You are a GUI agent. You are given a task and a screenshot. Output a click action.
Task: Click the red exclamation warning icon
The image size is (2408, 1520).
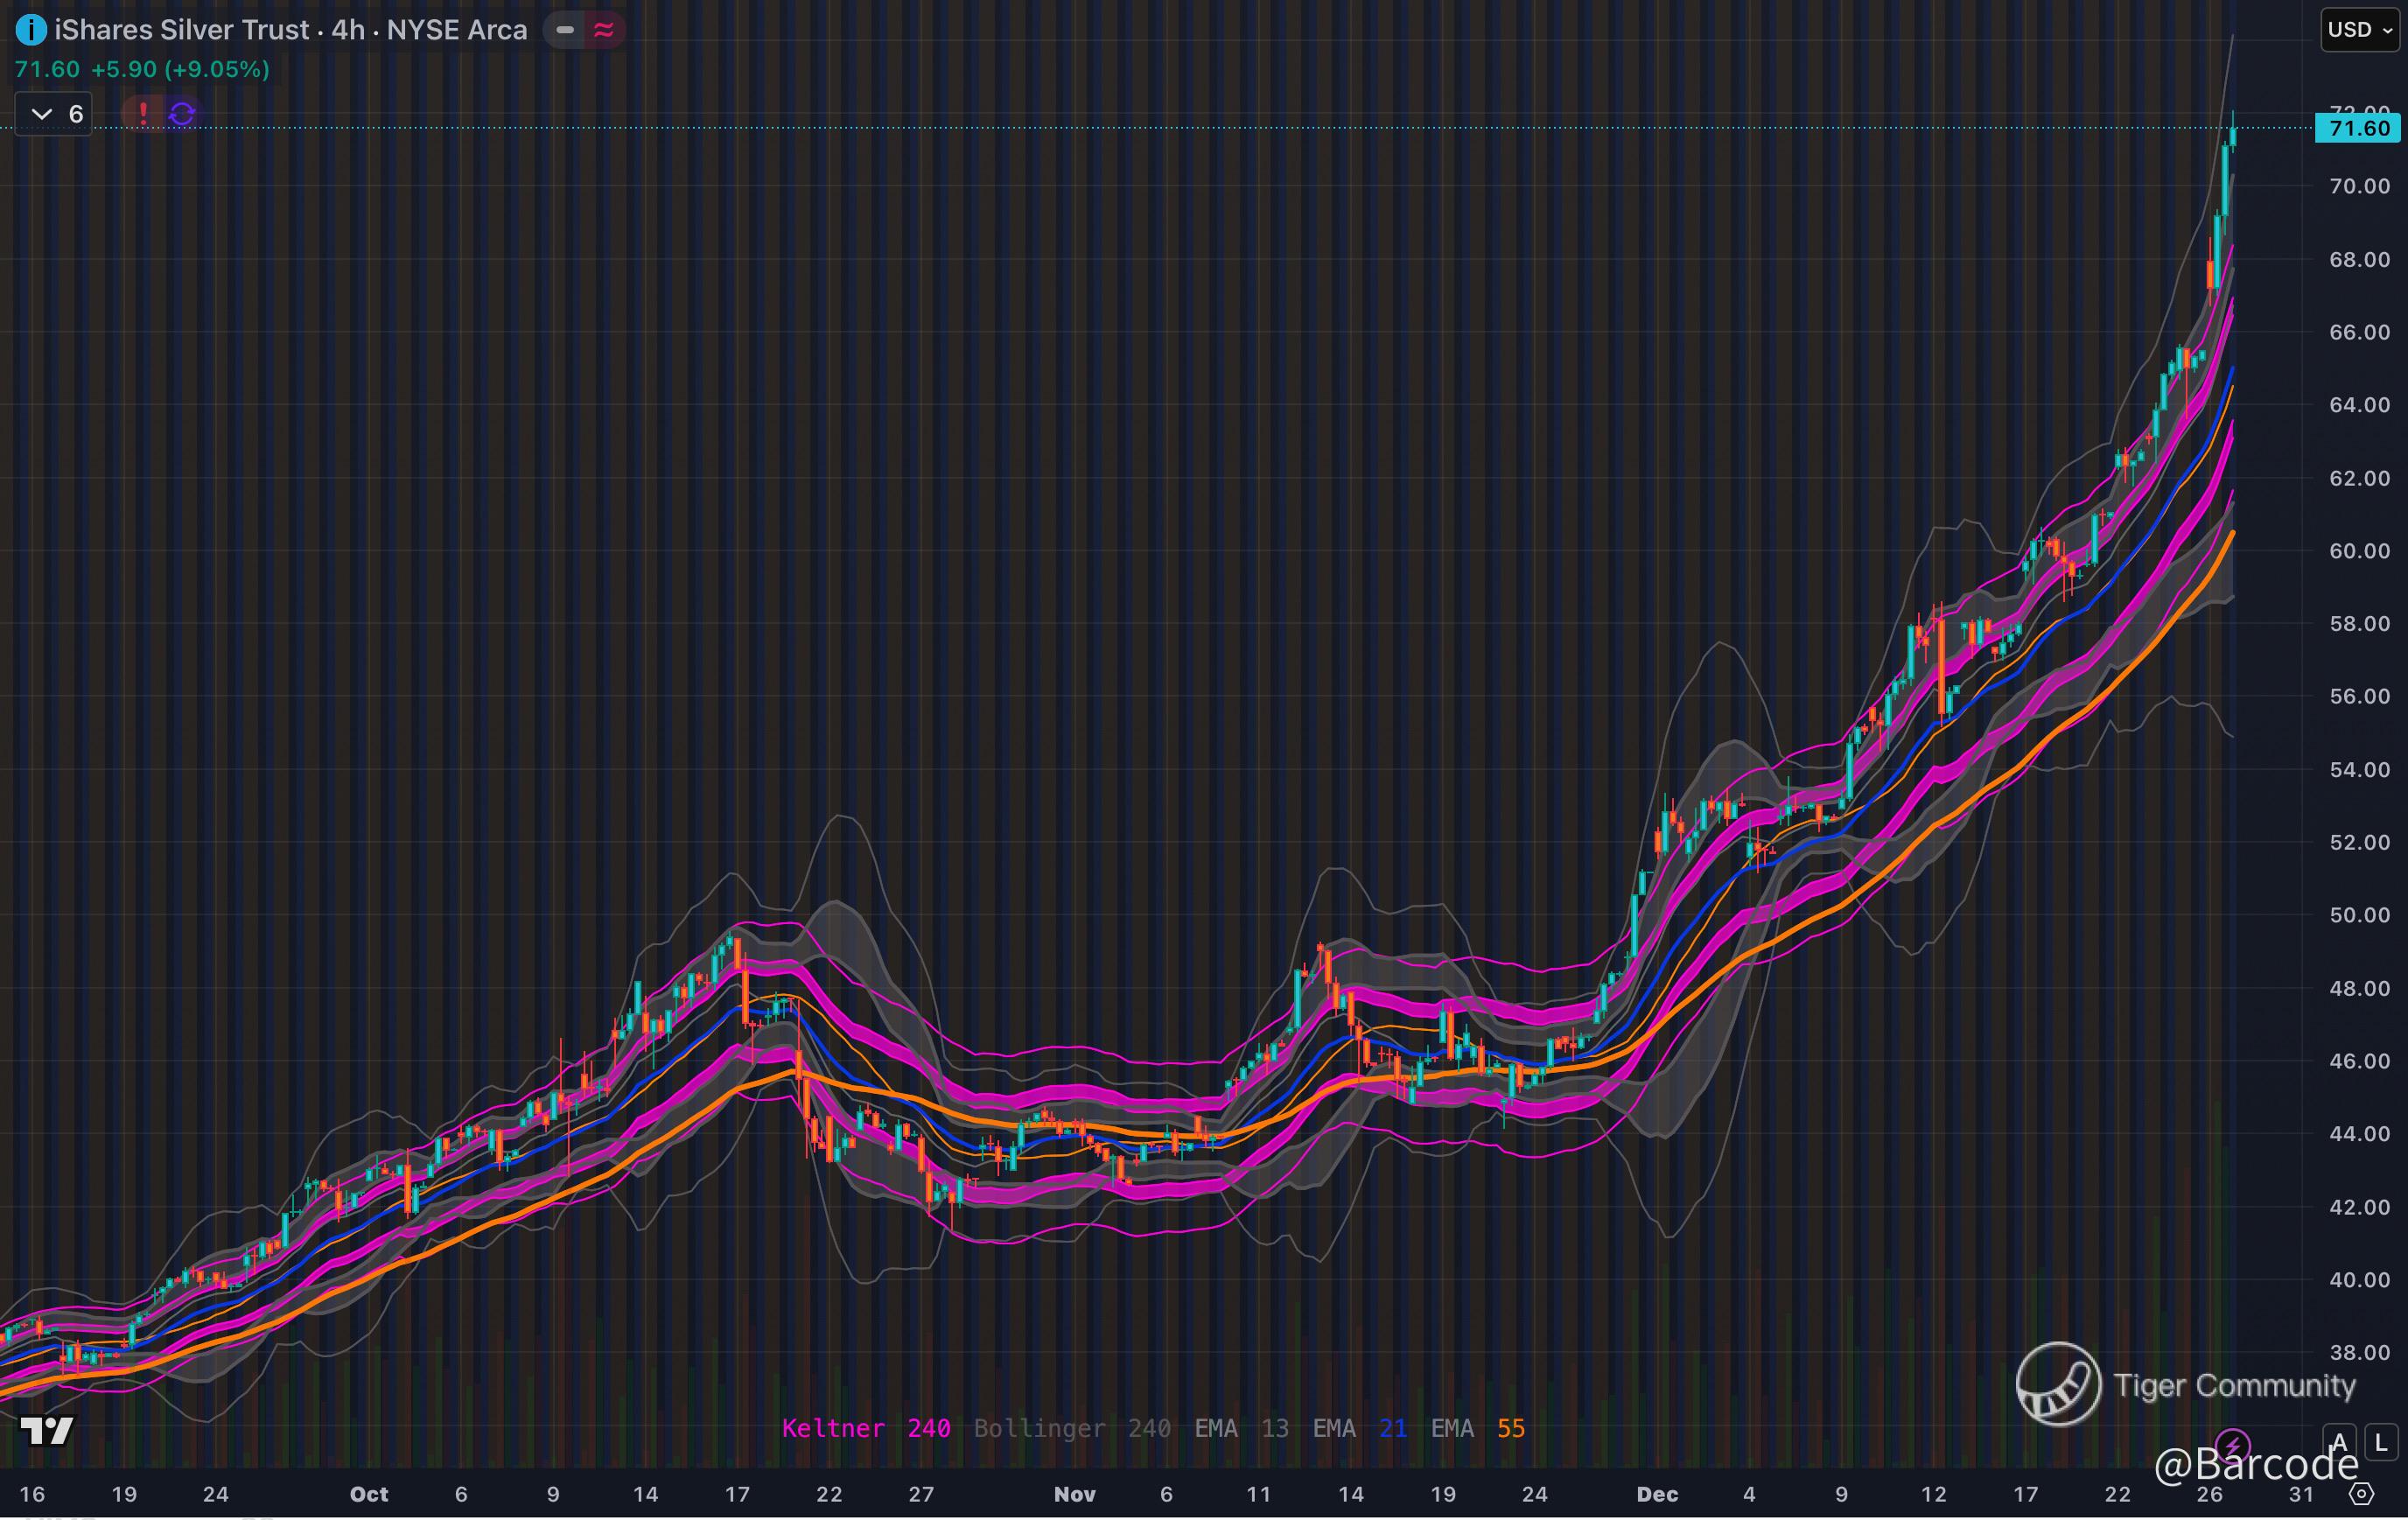(143, 114)
